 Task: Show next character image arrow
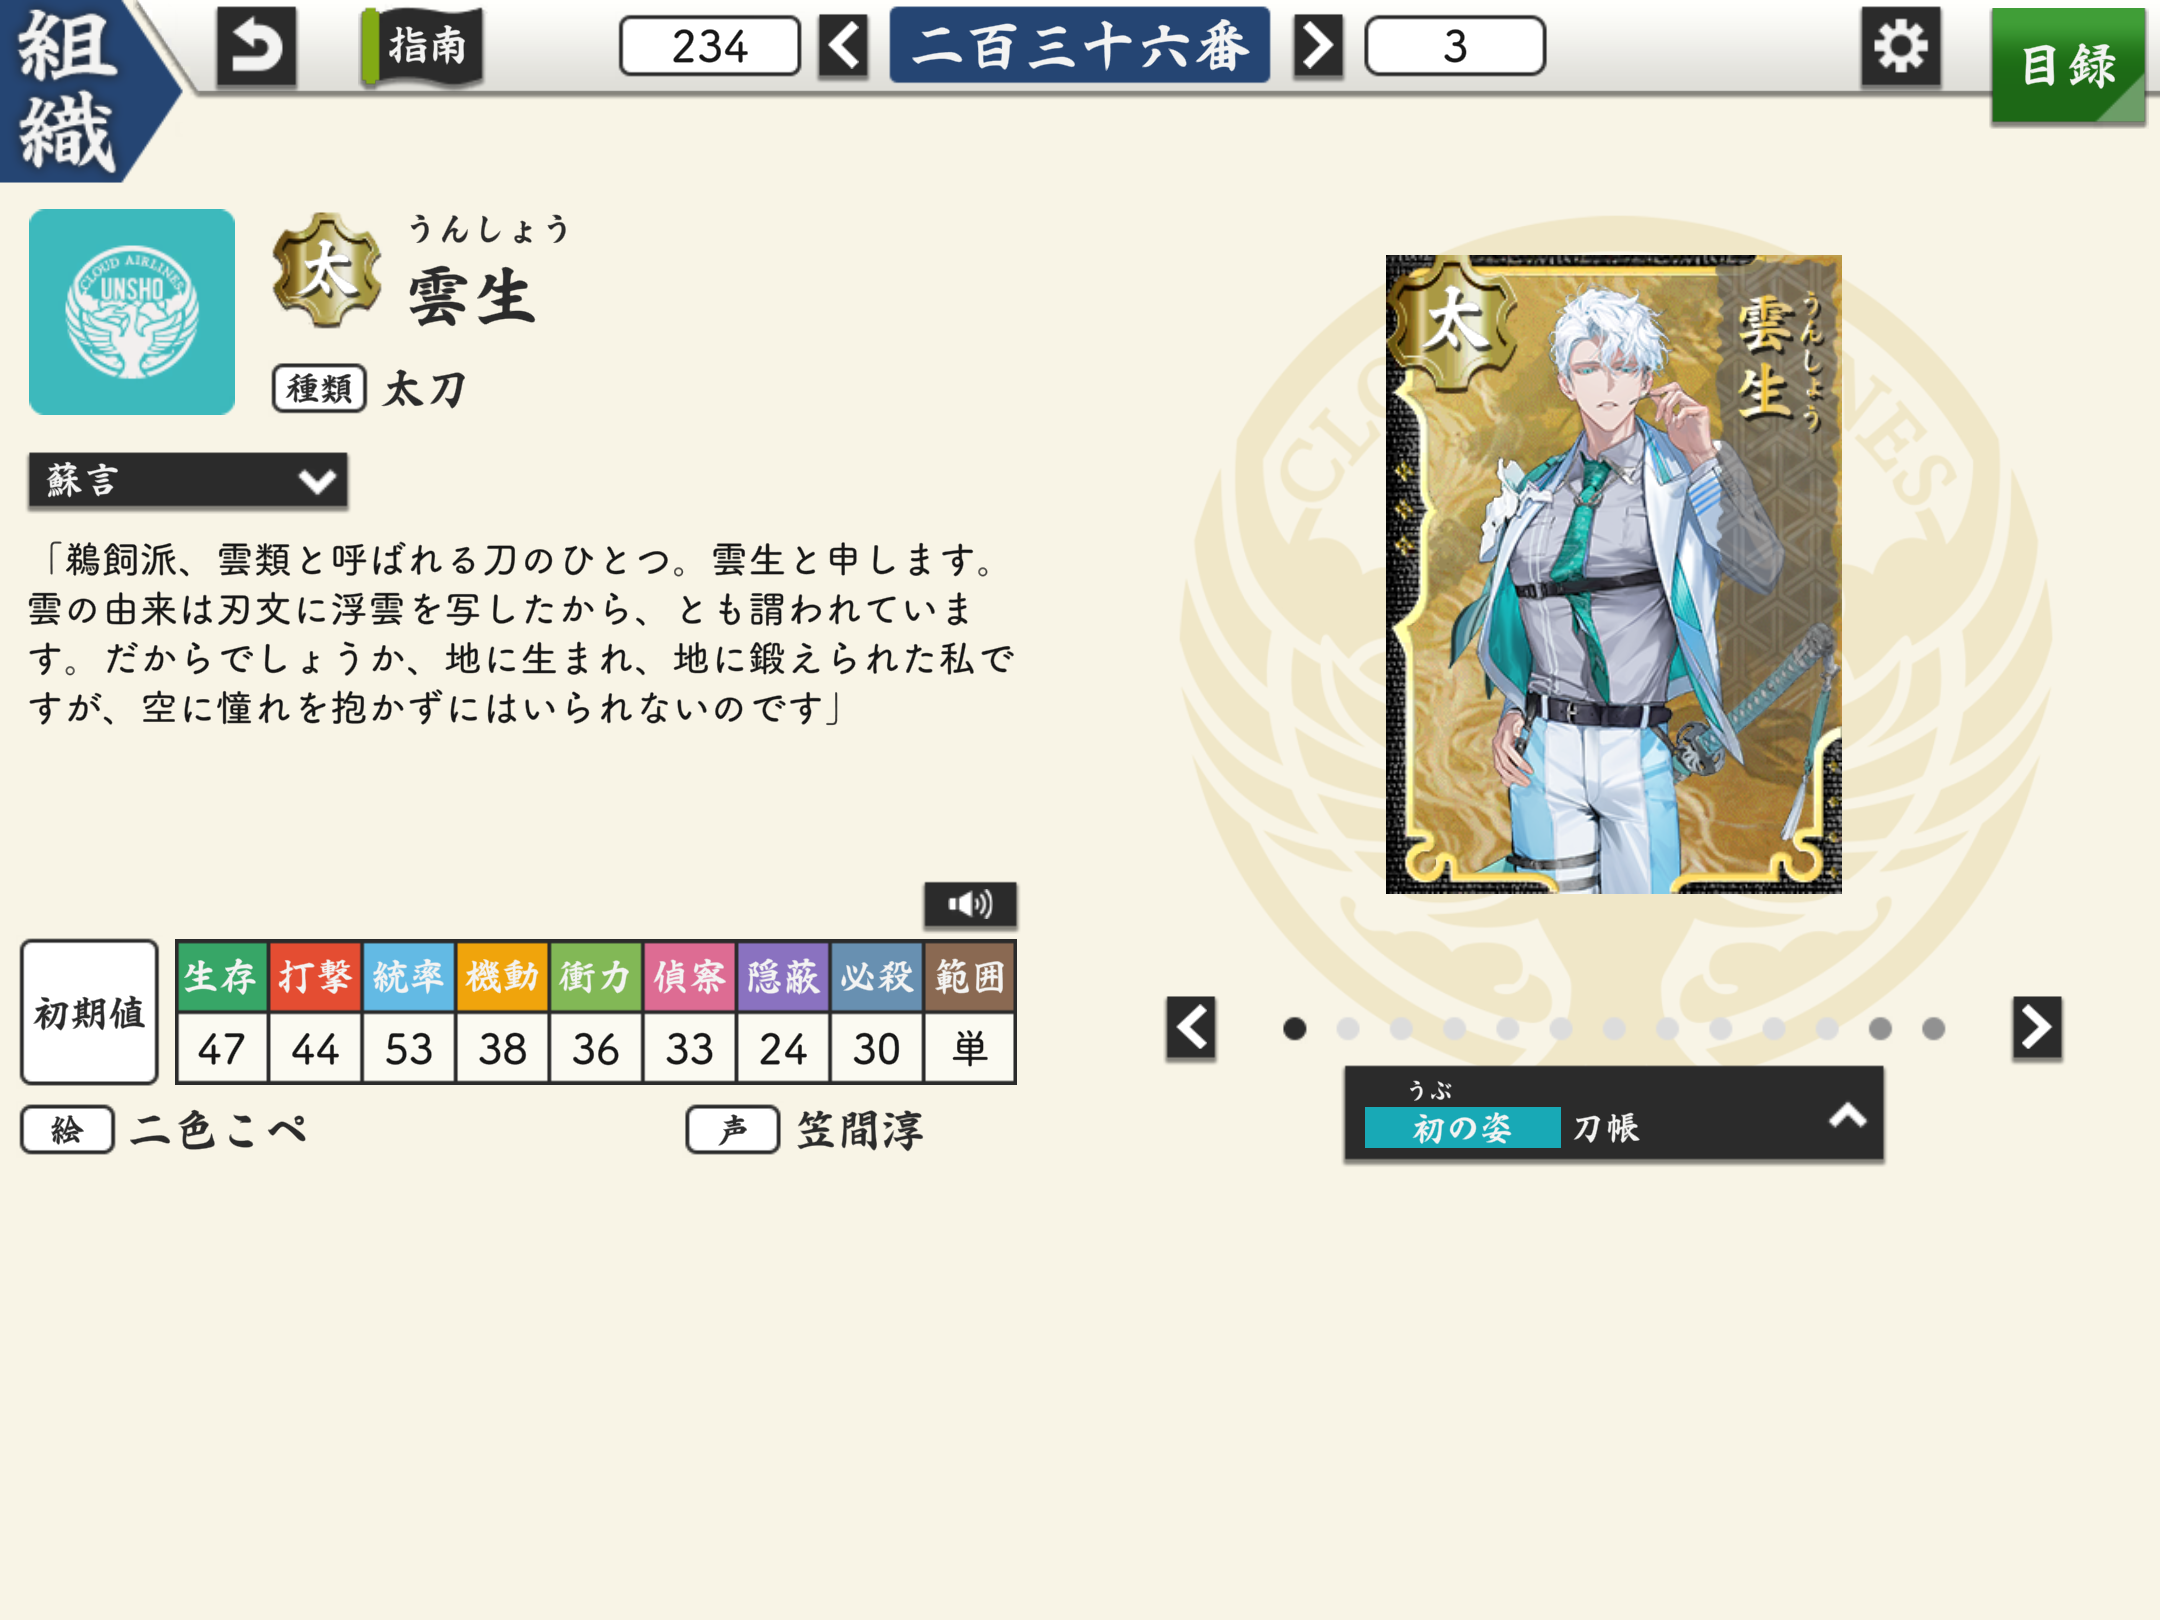click(x=2037, y=1027)
